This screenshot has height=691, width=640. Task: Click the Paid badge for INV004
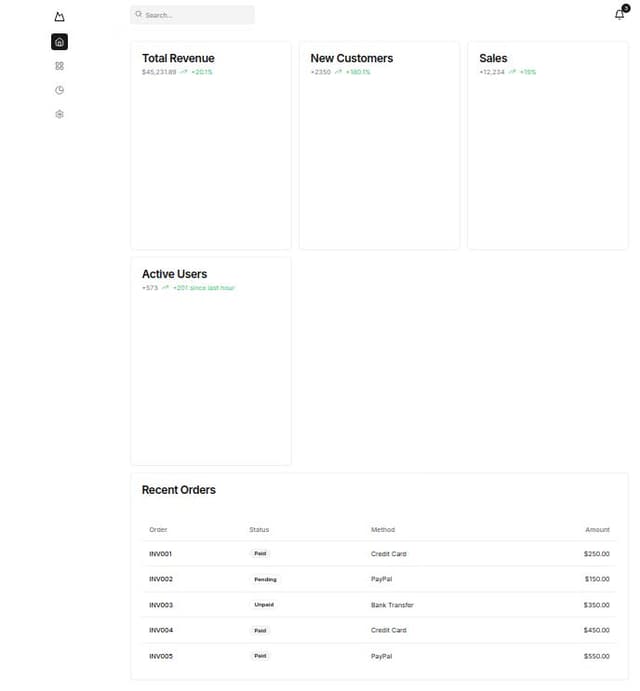[260, 631]
